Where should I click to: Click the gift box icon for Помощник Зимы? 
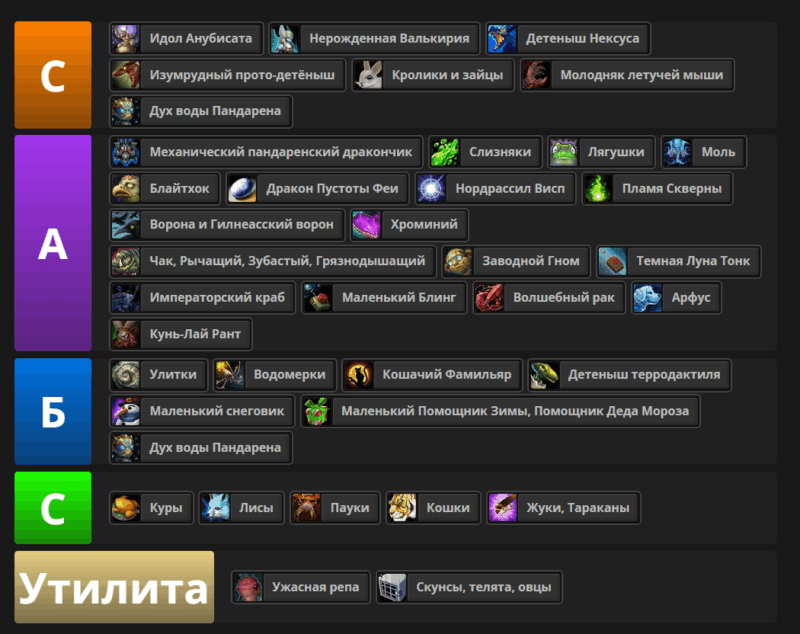point(317,411)
